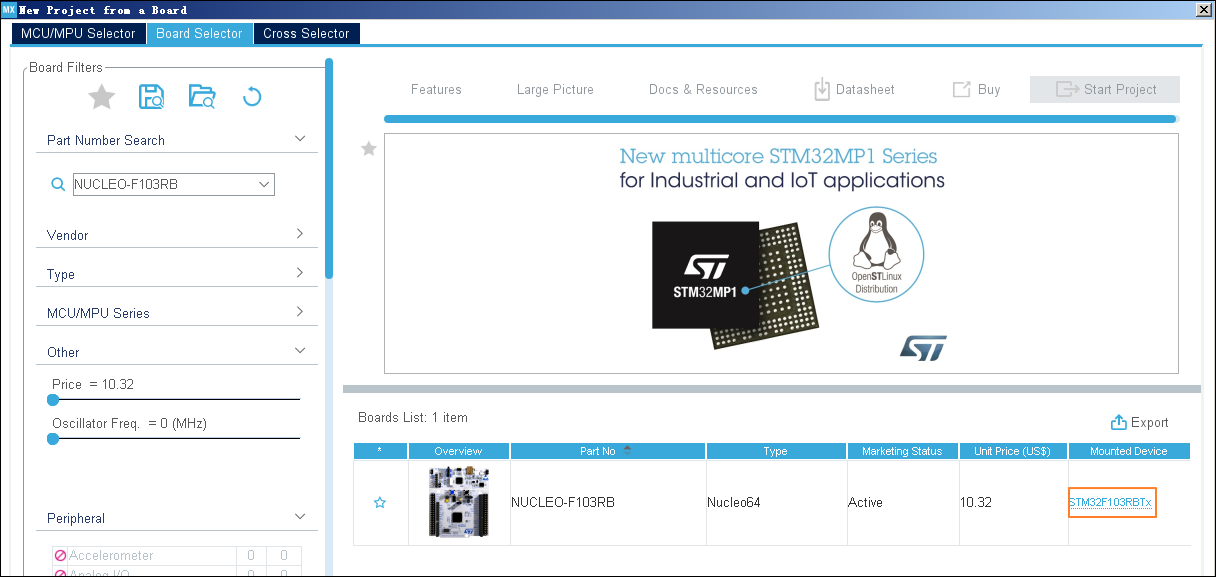This screenshot has height=577, width=1216.
Task: Reset all board filters
Action: (251, 96)
